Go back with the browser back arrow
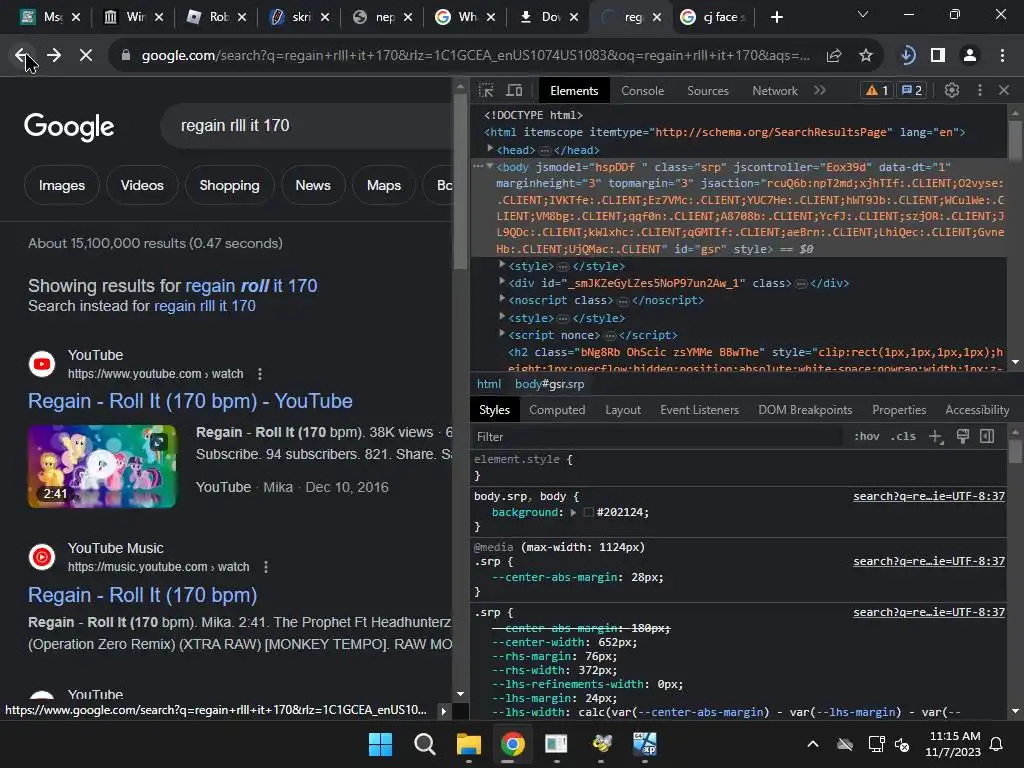1024x768 pixels. [x=21, y=56]
